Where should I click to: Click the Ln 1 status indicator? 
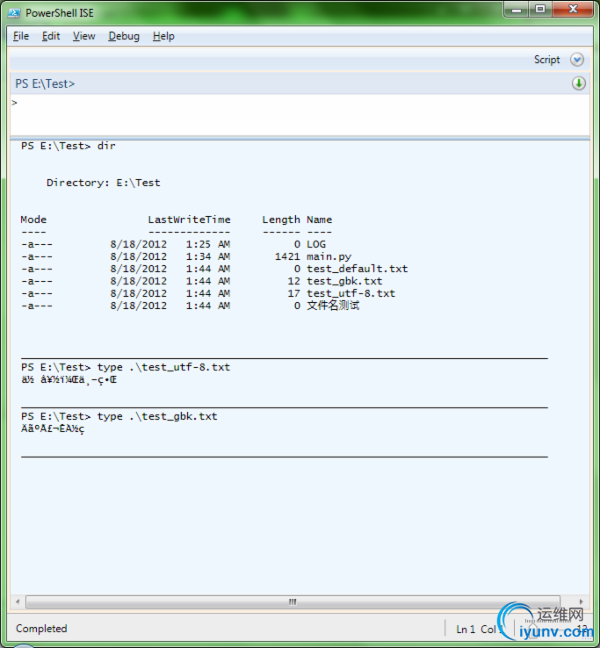[465, 629]
